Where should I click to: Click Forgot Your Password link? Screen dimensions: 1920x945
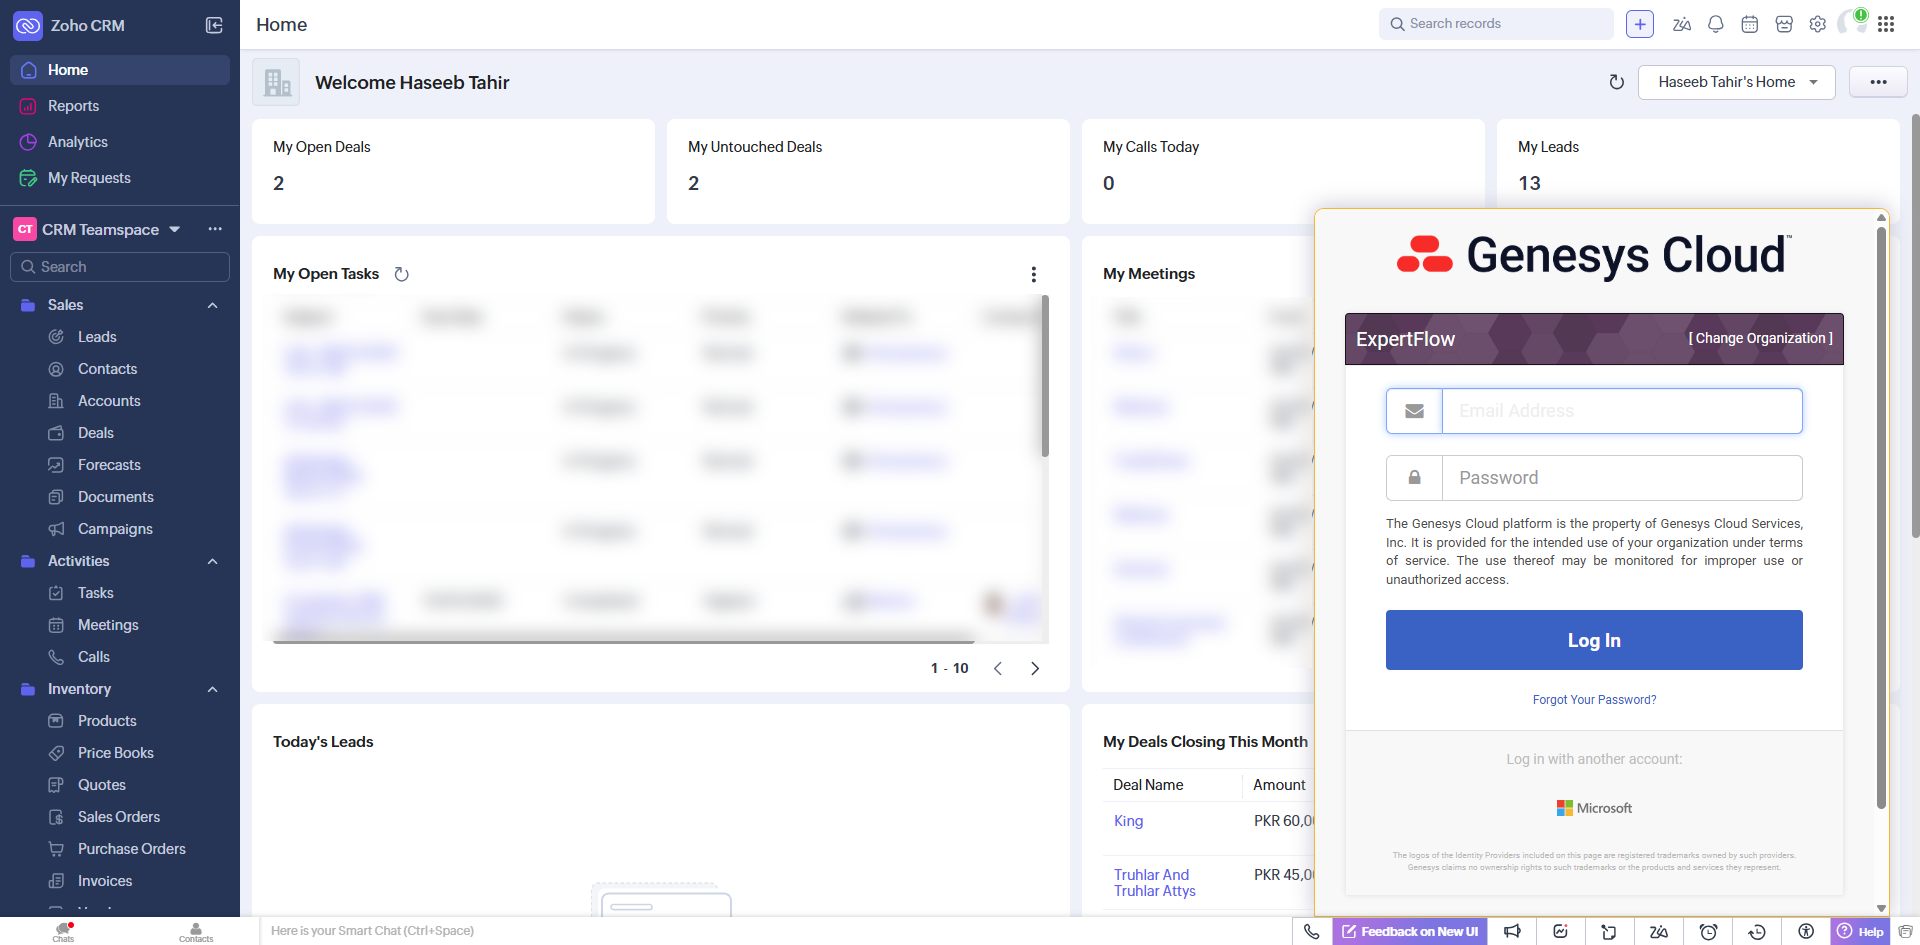pyautogui.click(x=1594, y=700)
